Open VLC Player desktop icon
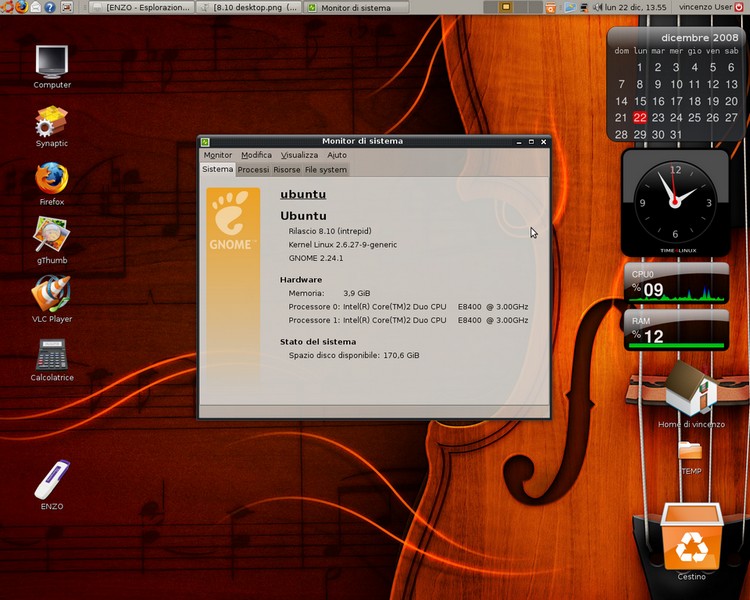Image resolution: width=750 pixels, height=600 pixels. point(52,299)
